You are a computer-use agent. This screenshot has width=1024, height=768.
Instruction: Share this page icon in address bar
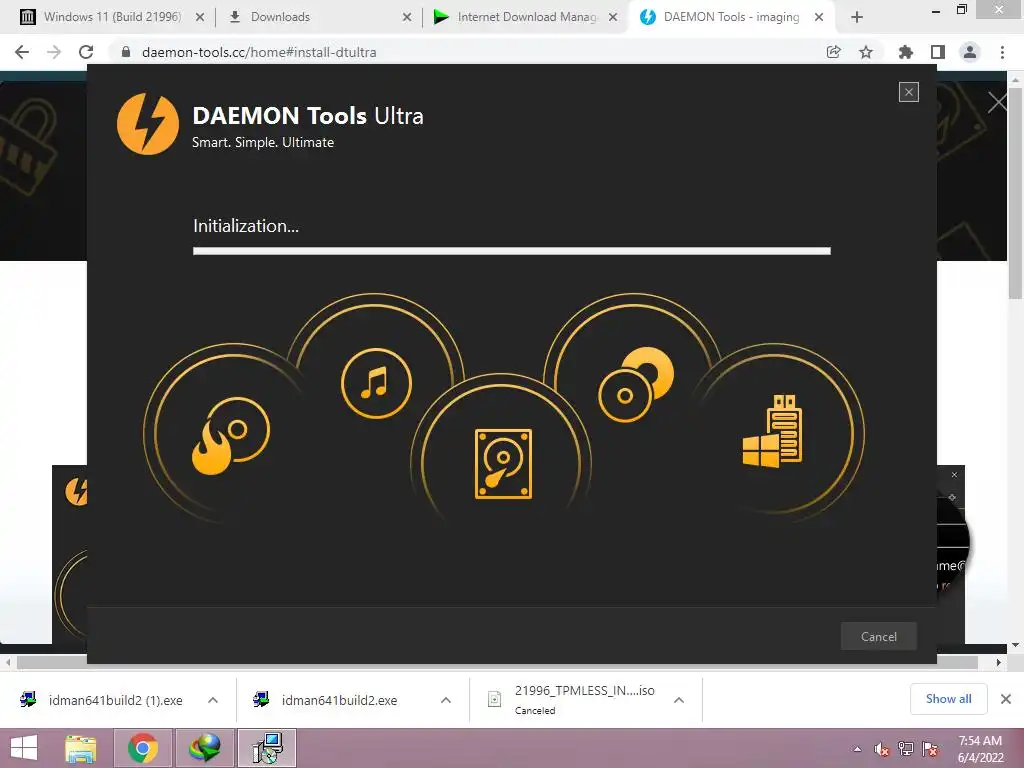(x=833, y=52)
